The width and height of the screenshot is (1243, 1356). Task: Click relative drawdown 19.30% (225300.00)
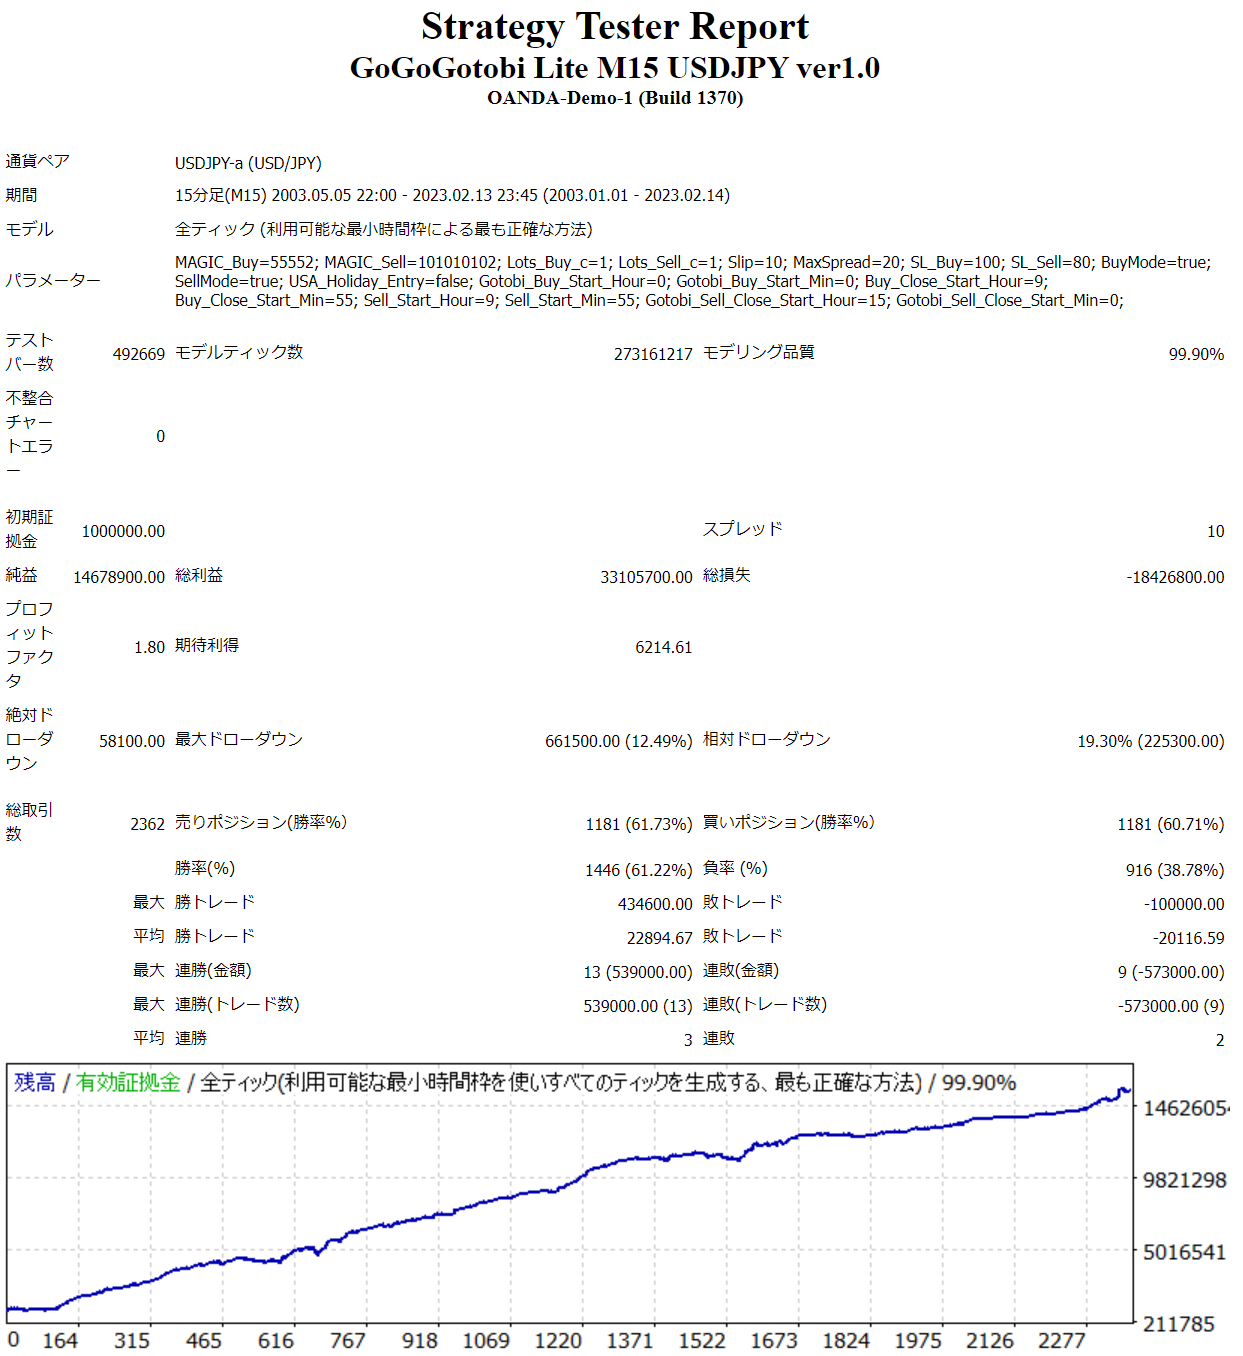point(1150,741)
